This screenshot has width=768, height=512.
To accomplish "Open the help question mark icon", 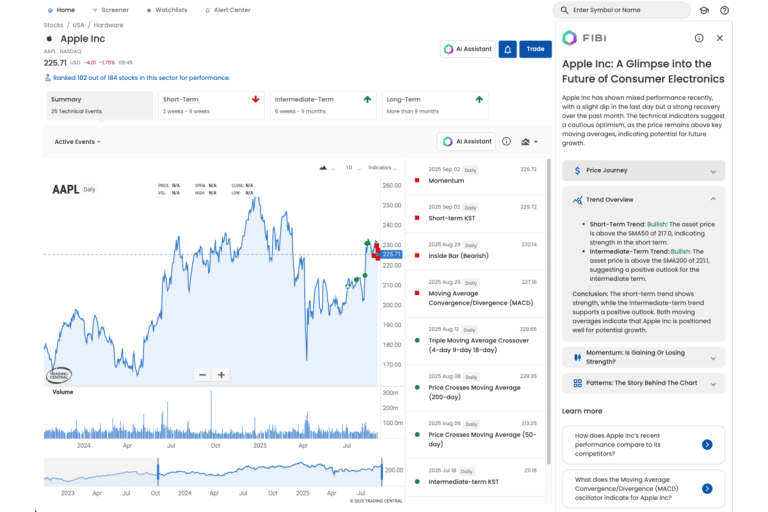I will pos(724,10).
